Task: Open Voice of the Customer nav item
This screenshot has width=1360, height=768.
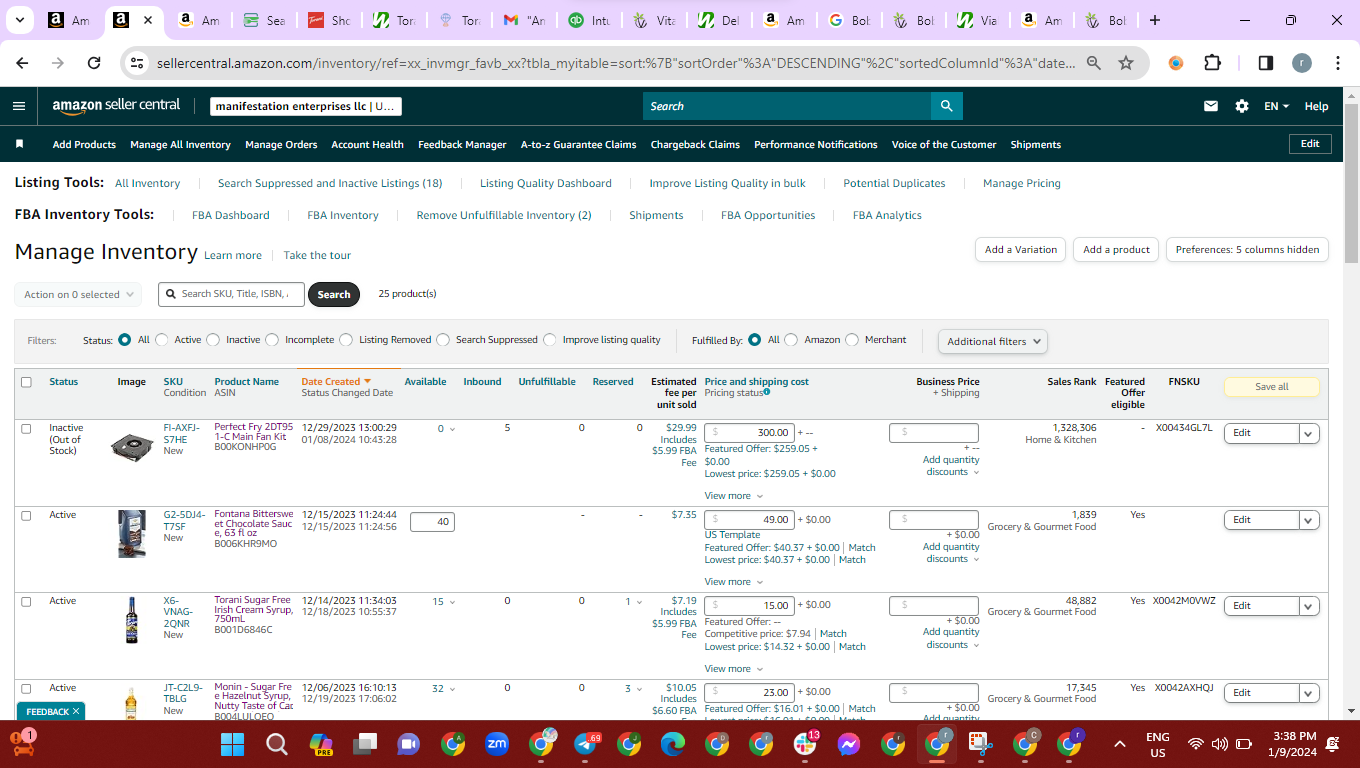Action: 944,145
